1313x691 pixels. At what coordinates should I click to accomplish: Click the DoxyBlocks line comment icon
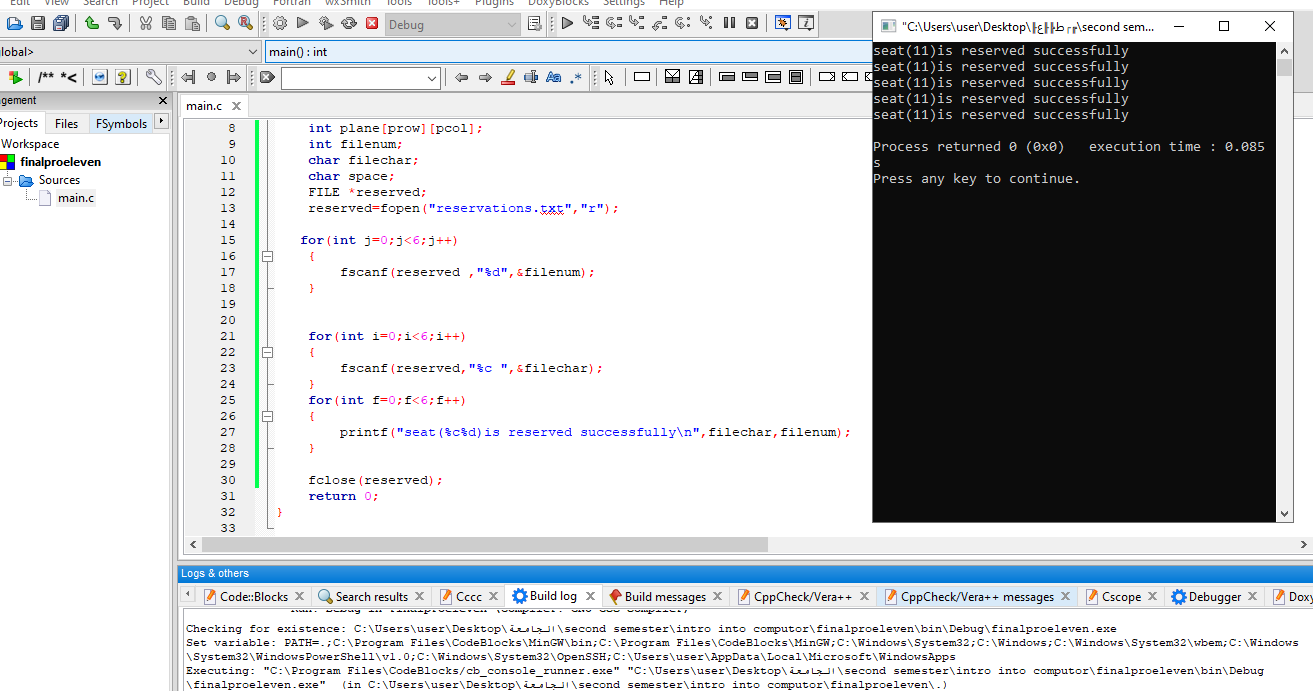(69, 77)
